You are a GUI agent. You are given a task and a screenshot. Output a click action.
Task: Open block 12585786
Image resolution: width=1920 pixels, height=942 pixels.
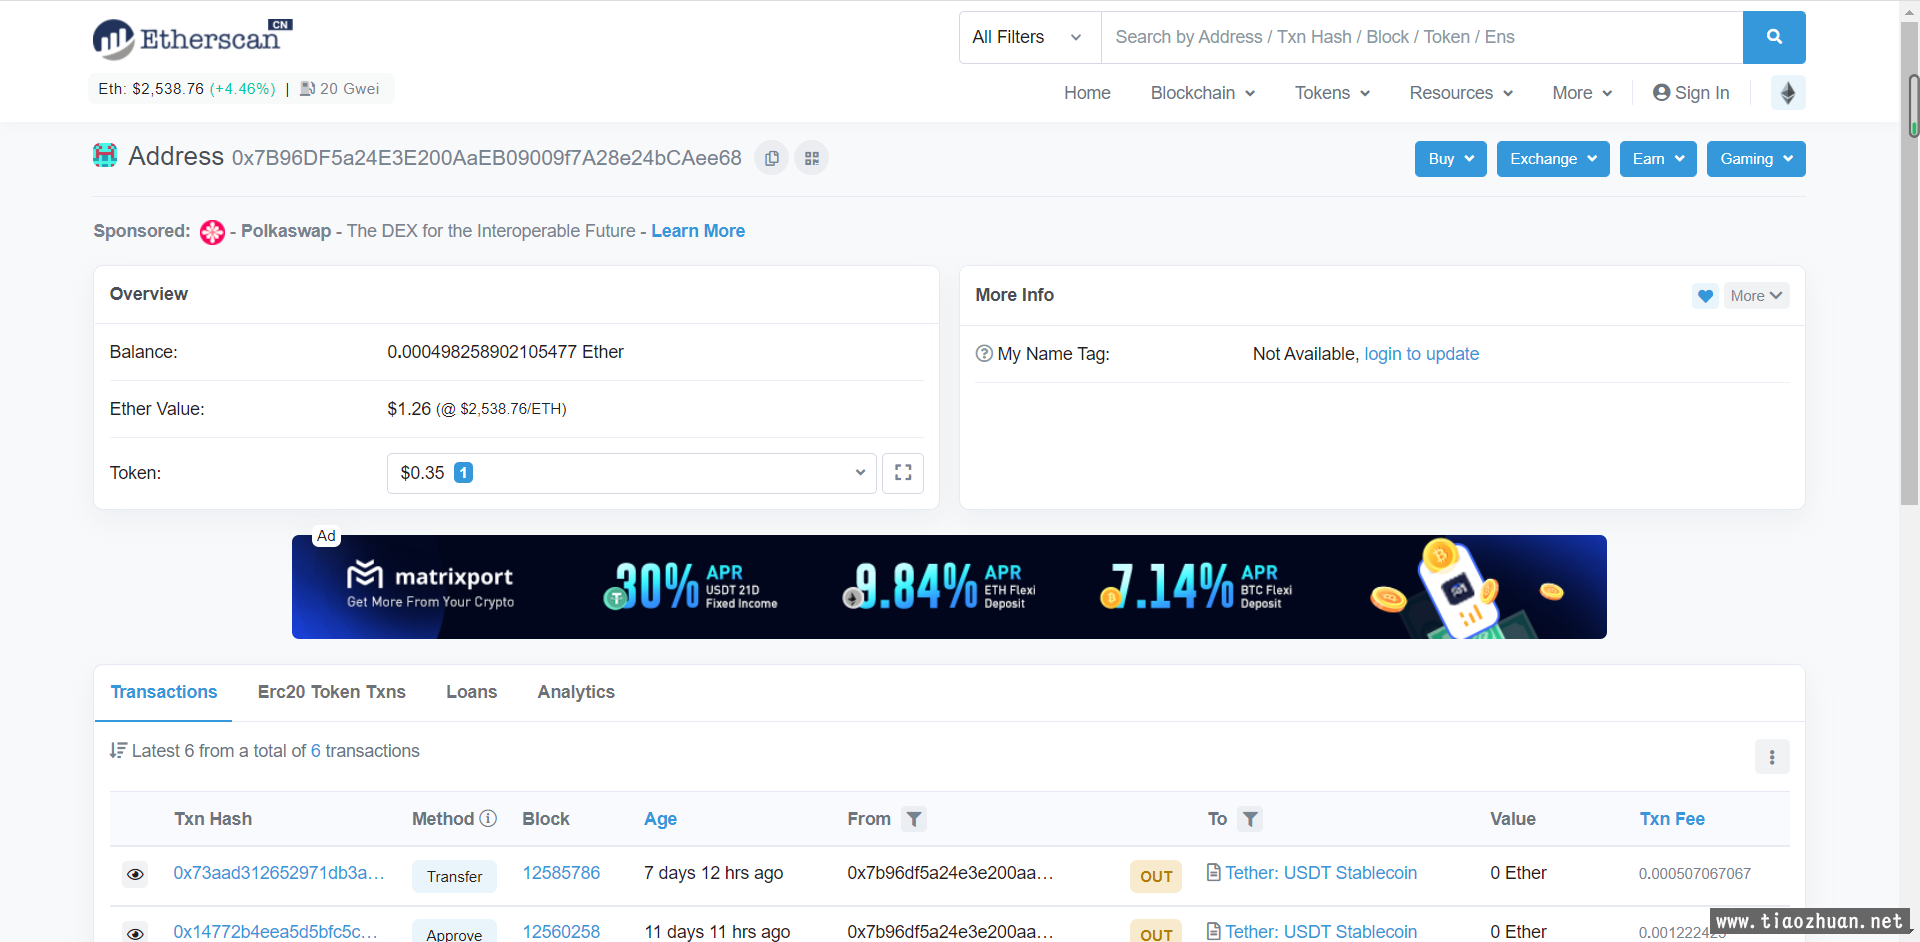point(561,873)
